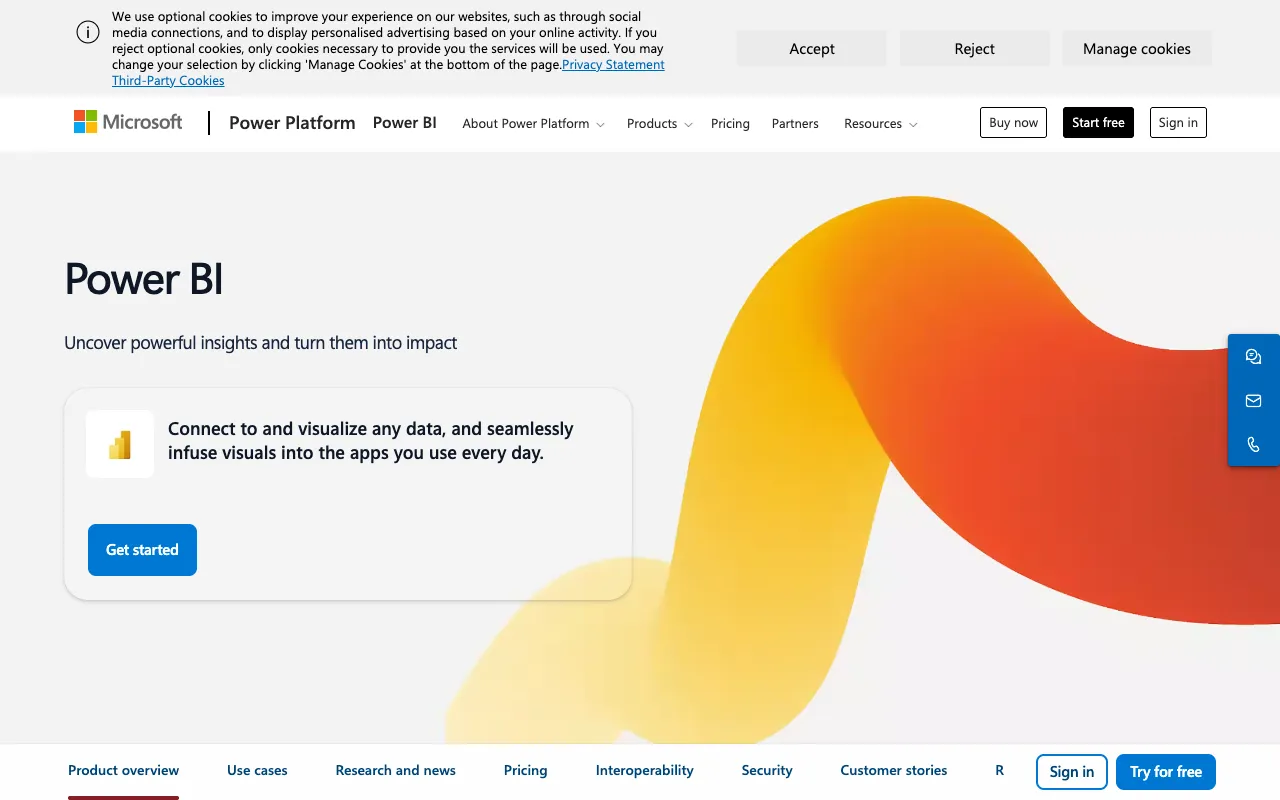Click the Microsoft logo
Image resolution: width=1280 pixels, height=800 pixels.
point(127,122)
